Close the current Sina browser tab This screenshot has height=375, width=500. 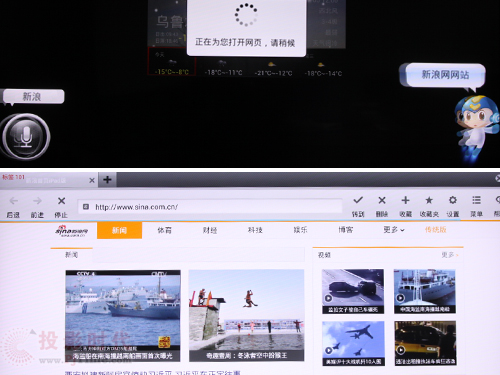click(92, 180)
